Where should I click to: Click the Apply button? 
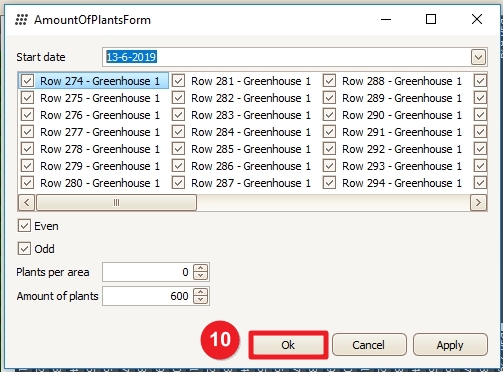450,345
